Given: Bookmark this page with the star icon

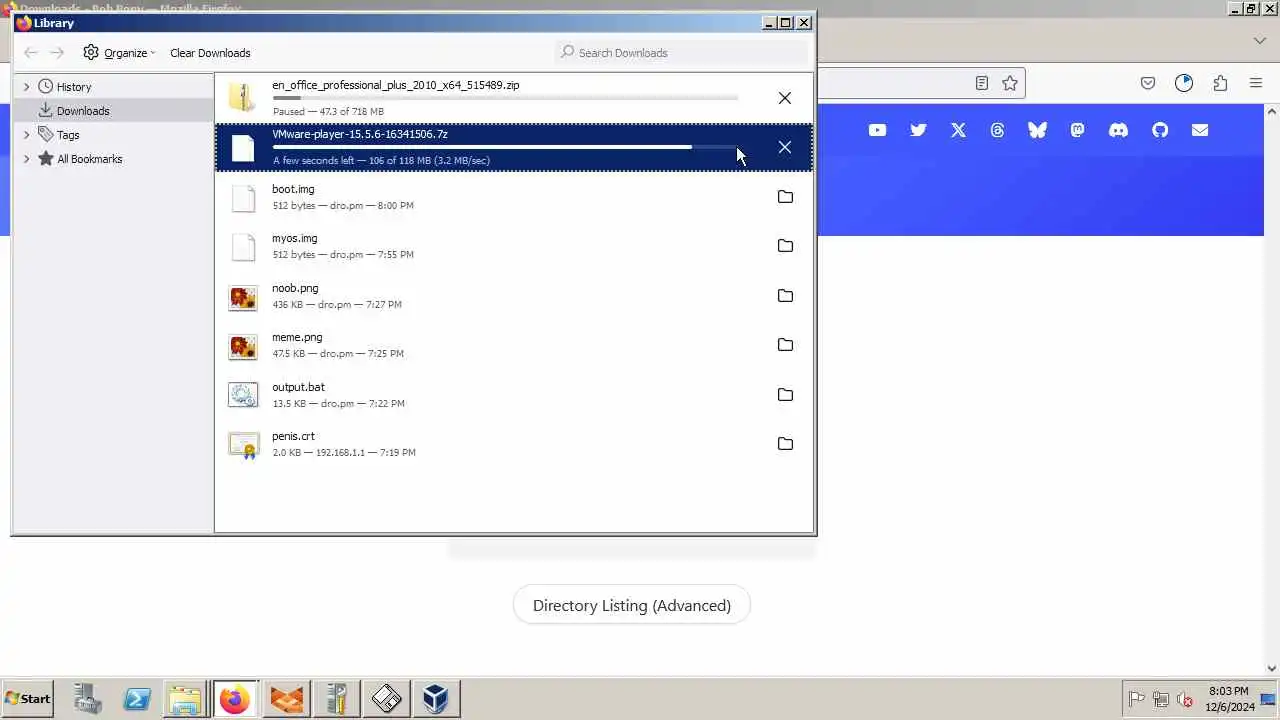Looking at the screenshot, I should coord(1010,83).
